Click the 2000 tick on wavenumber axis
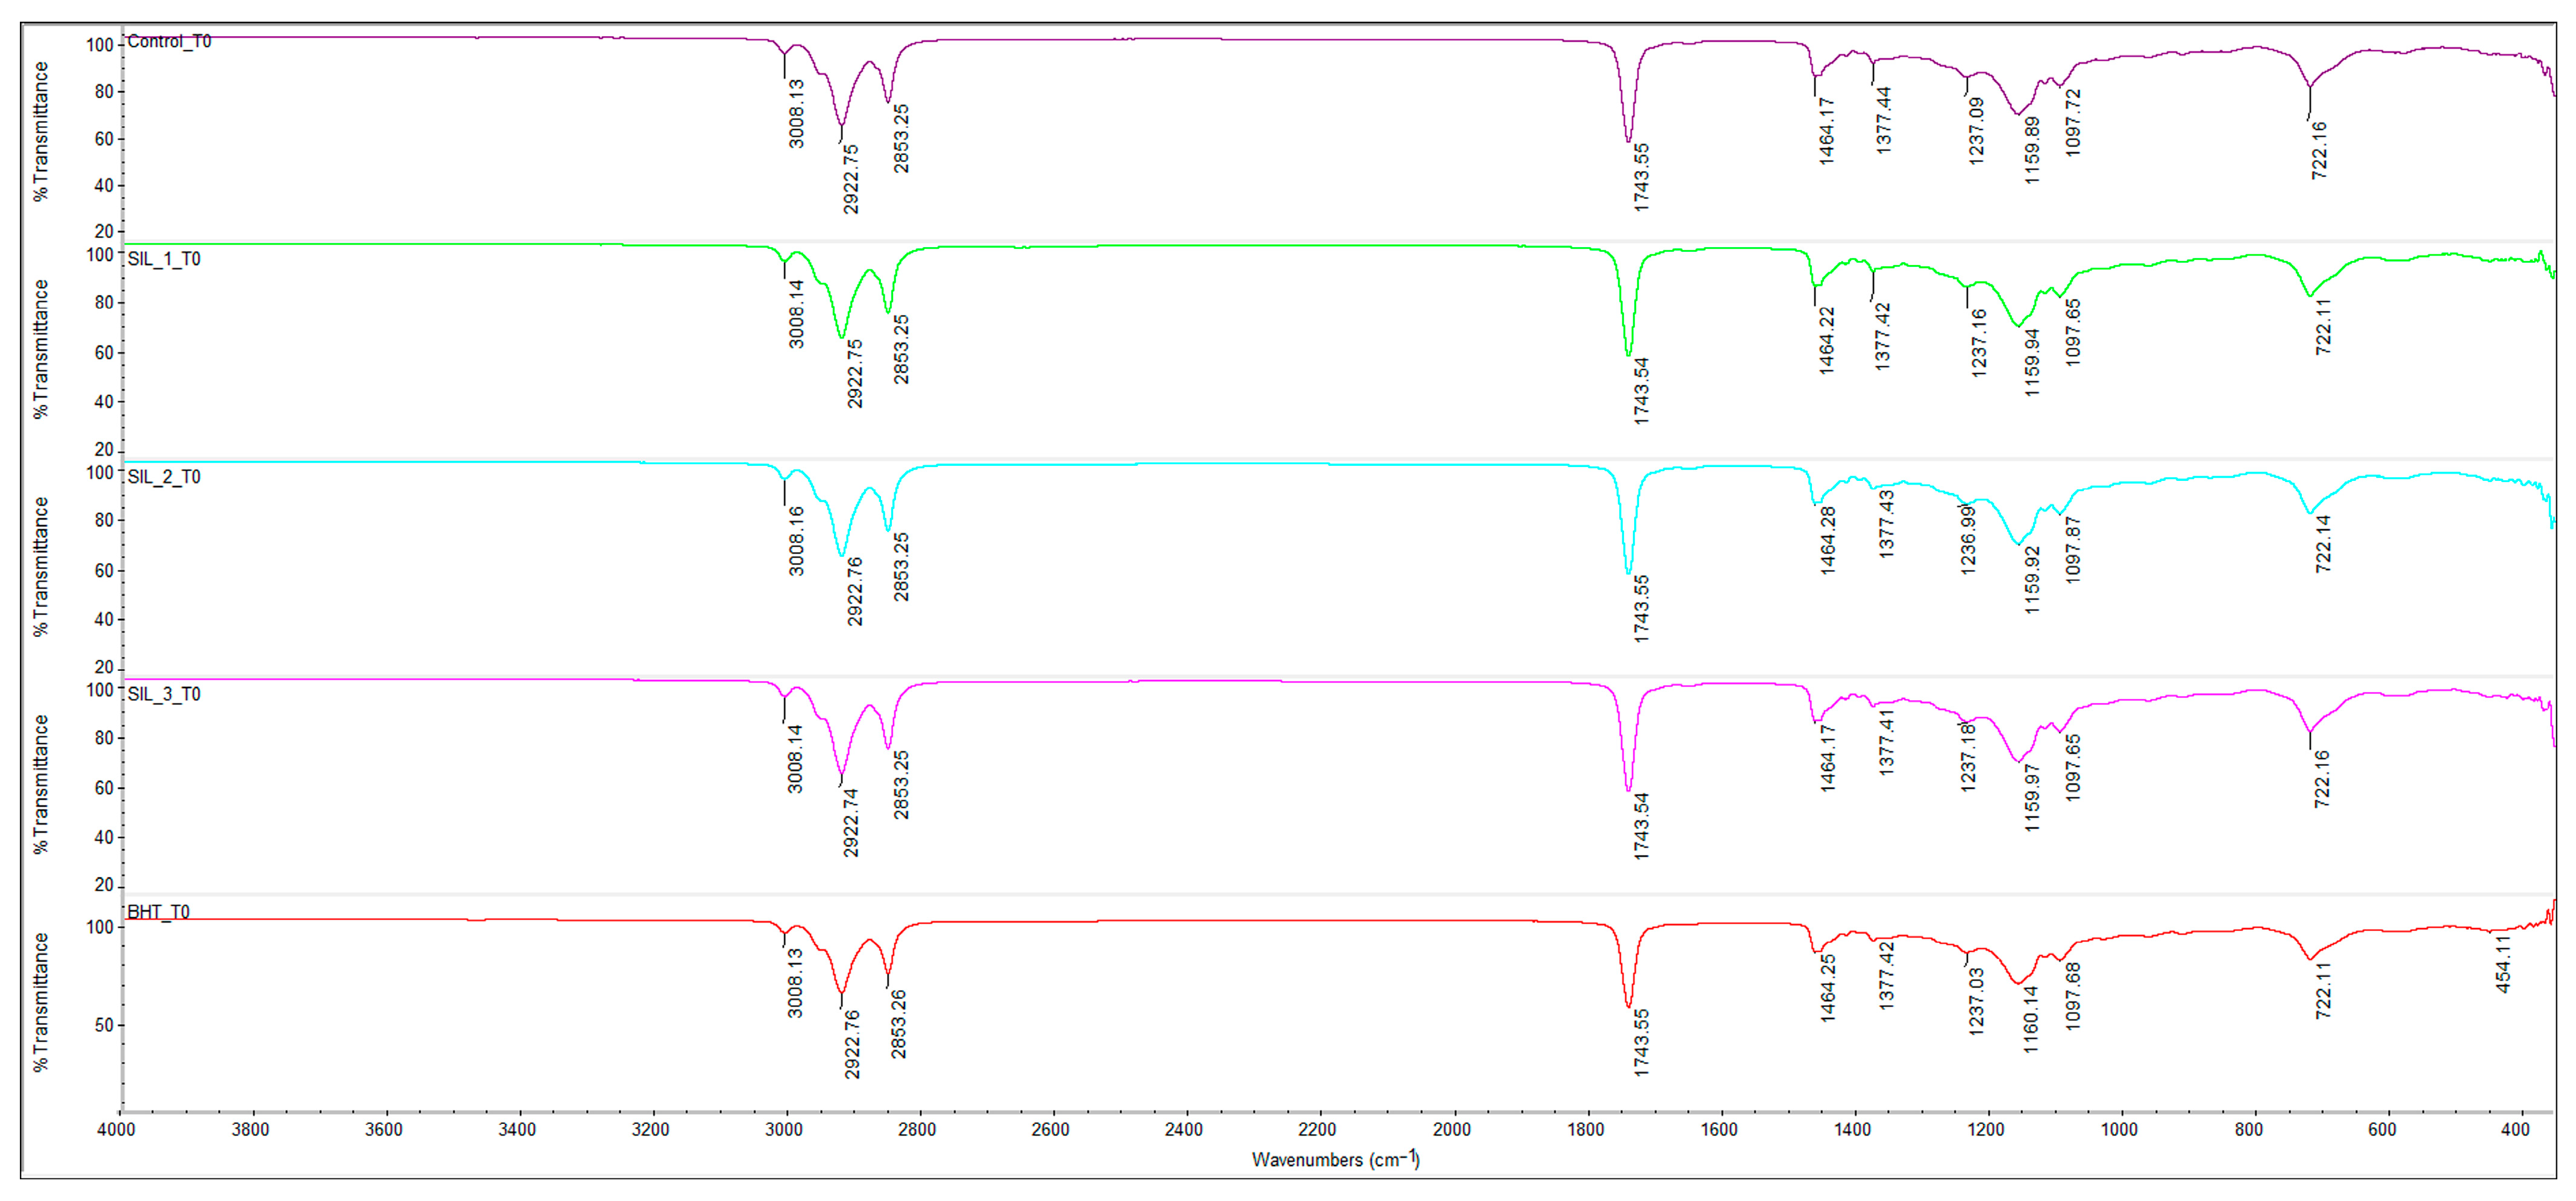Screen dimensions: 2576x1201 [x=1452, y=1130]
